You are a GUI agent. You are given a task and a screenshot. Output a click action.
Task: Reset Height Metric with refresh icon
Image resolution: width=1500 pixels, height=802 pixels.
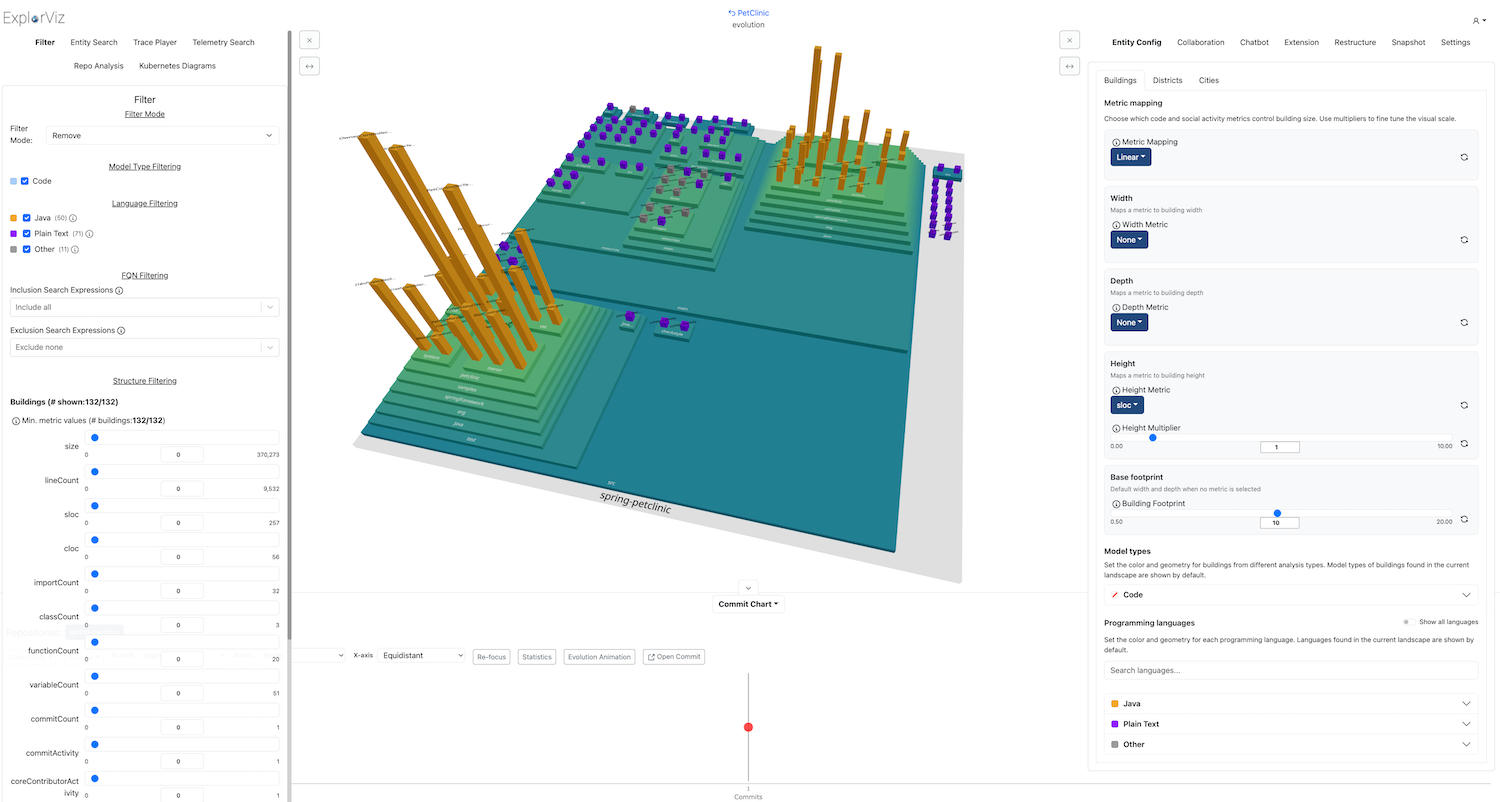(x=1464, y=405)
